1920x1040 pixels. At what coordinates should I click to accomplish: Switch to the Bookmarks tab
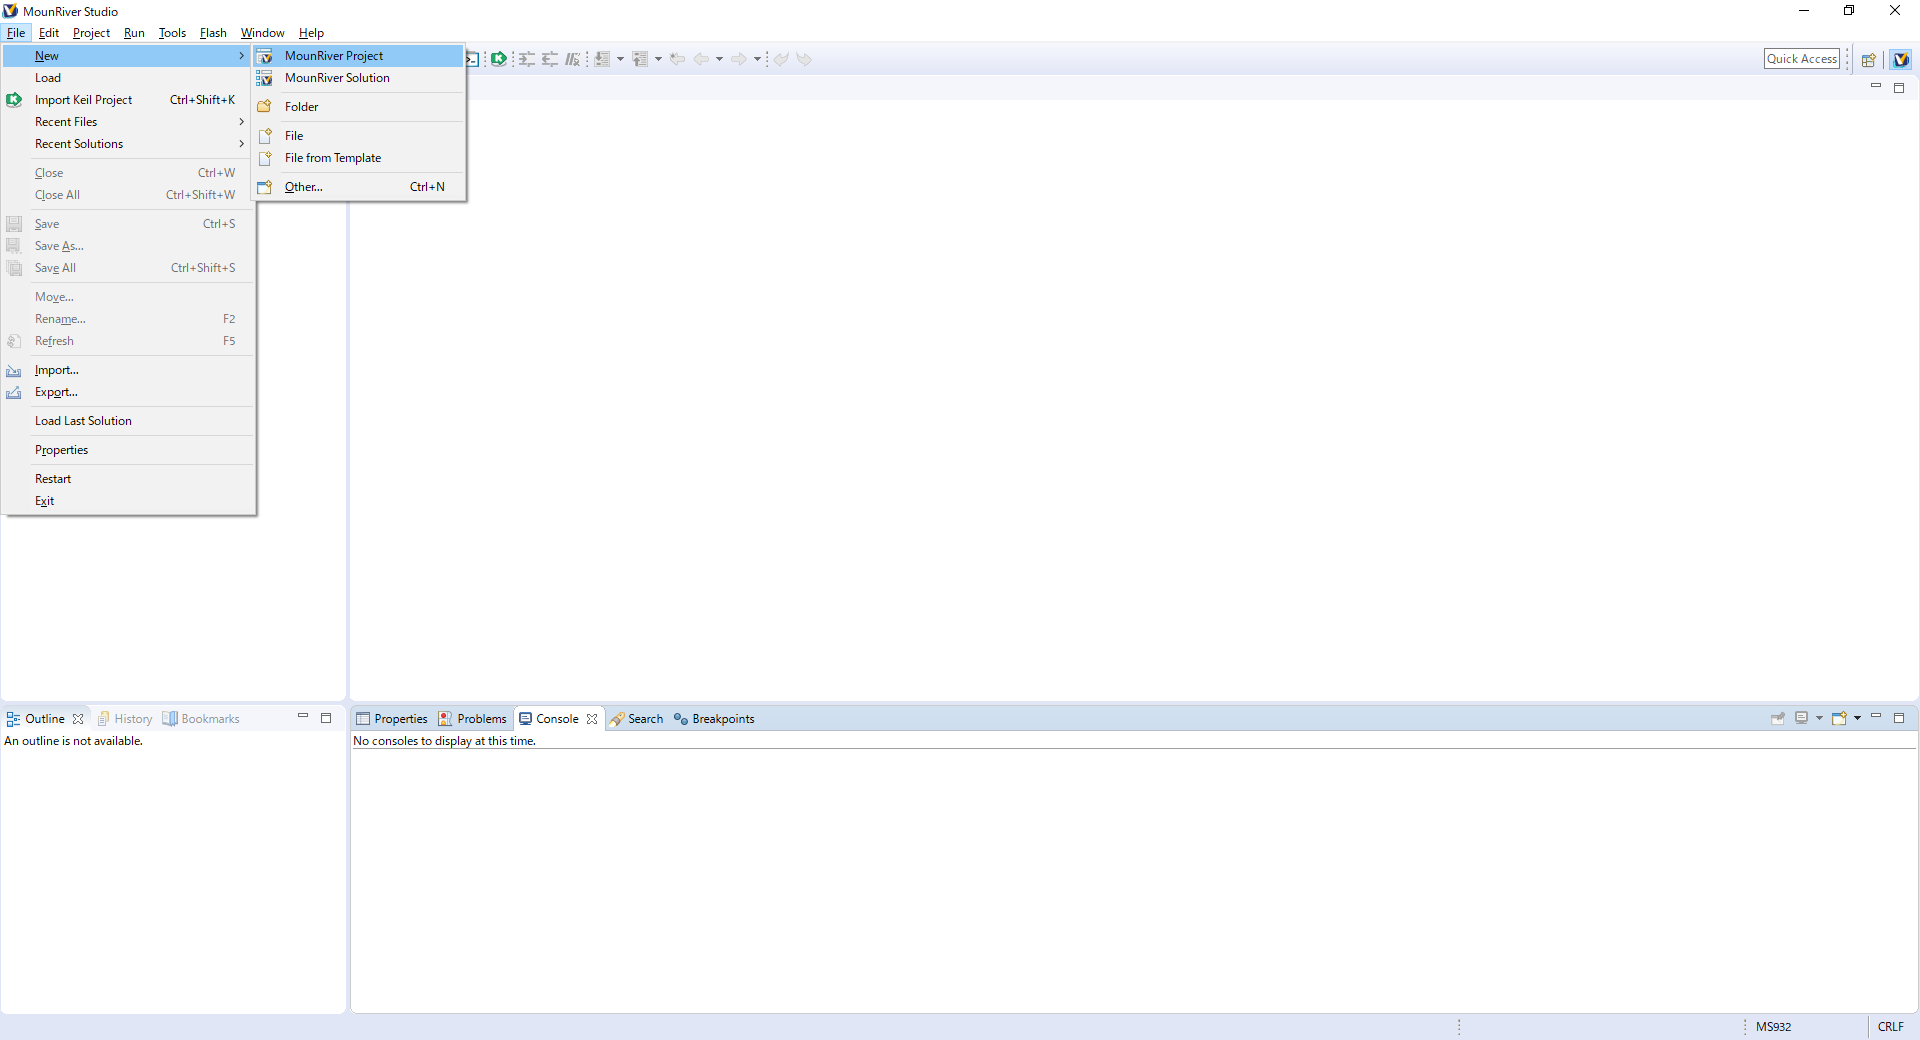(201, 719)
